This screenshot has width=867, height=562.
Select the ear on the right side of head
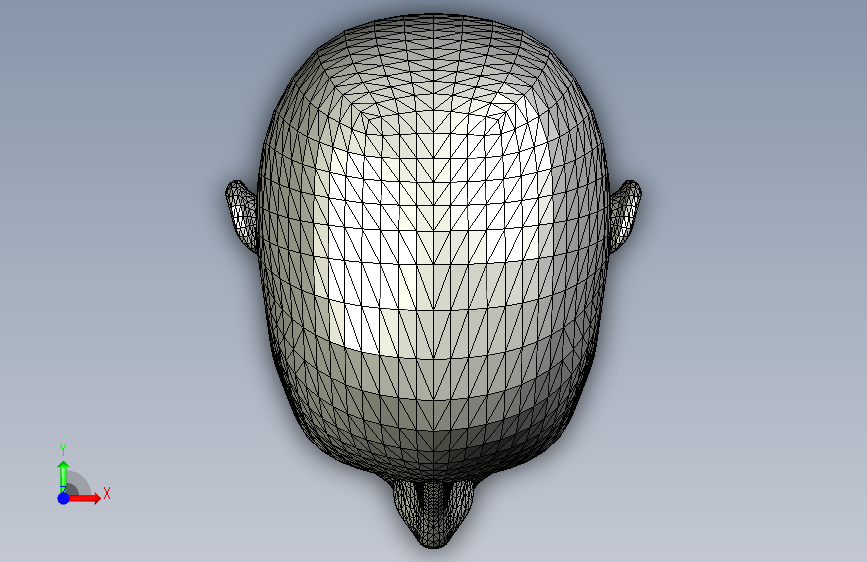pos(625,215)
